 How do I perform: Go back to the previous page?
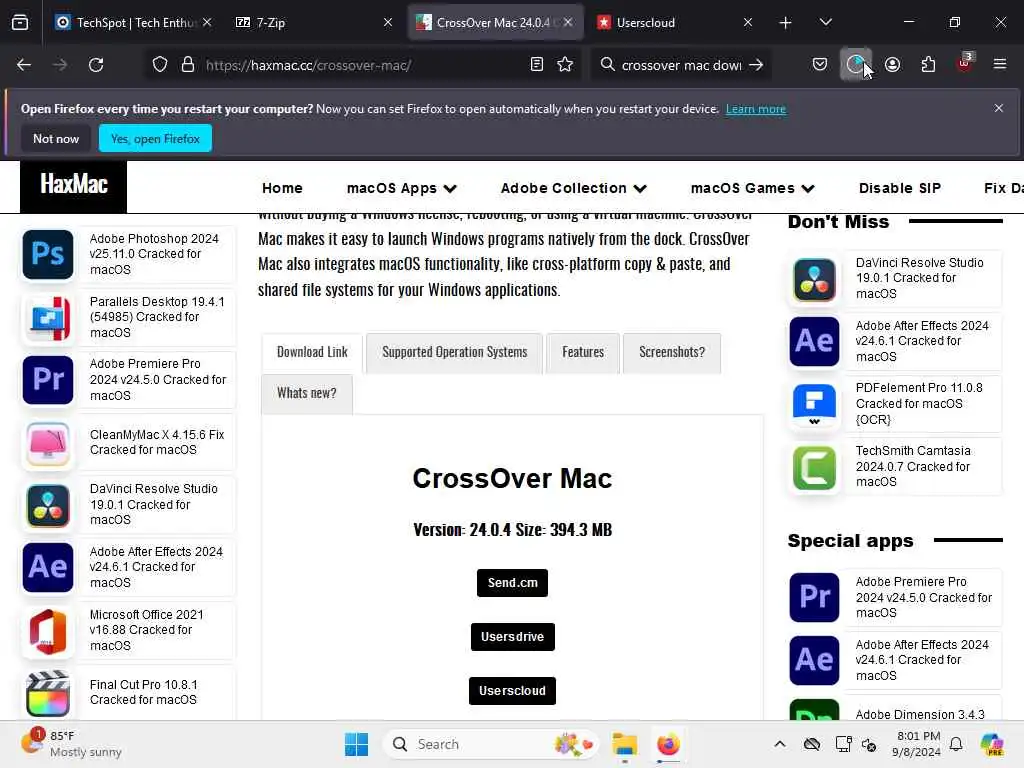(24, 65)
